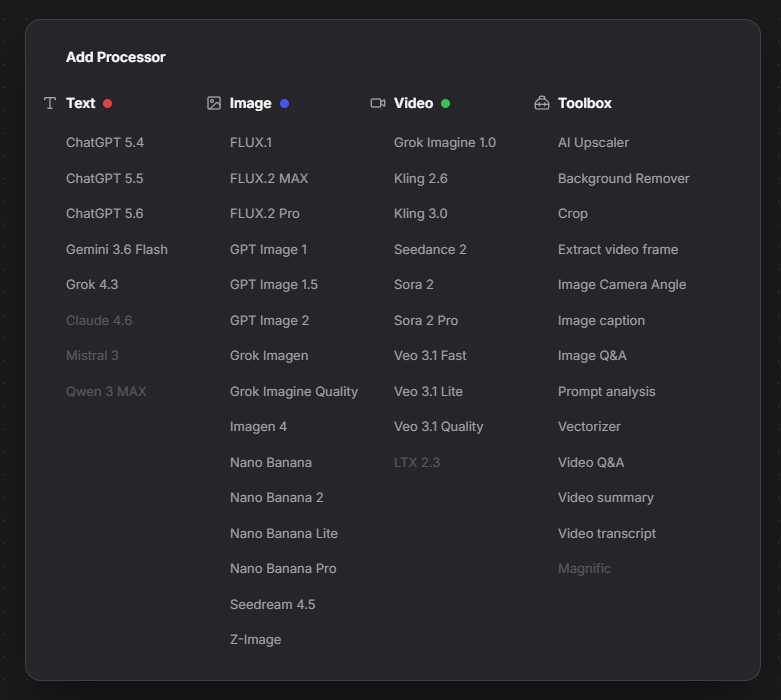Click the dimmed LTX 2.3 entry
The height and width of the screenshot is (700, 781).
417,462
